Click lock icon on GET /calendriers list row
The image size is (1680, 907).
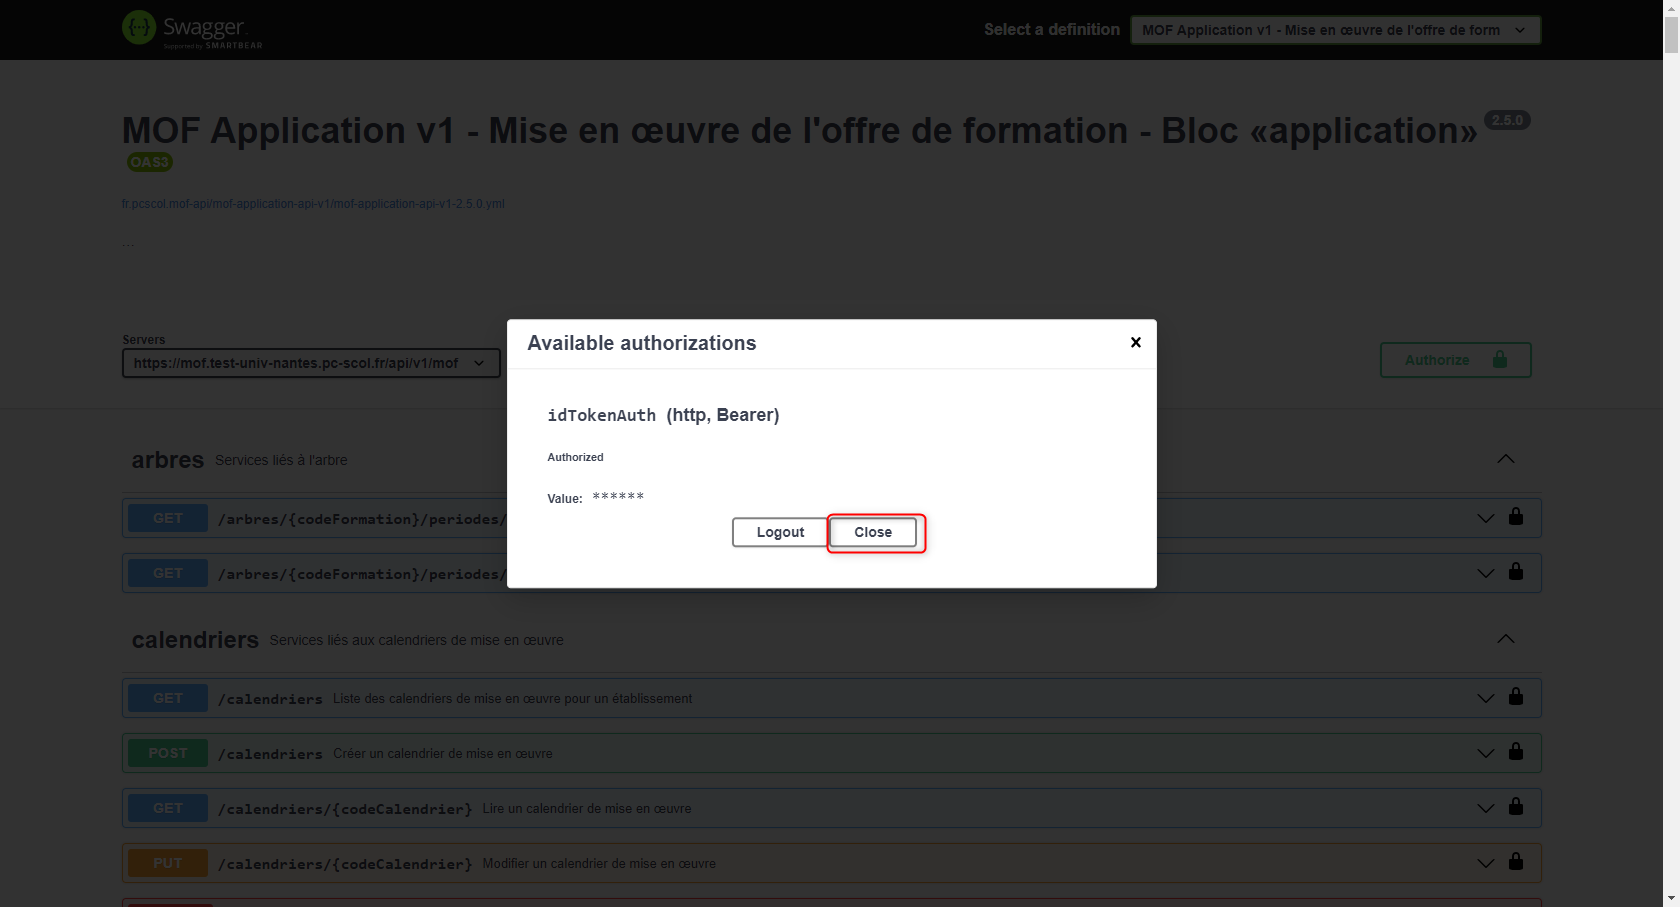1516,697
